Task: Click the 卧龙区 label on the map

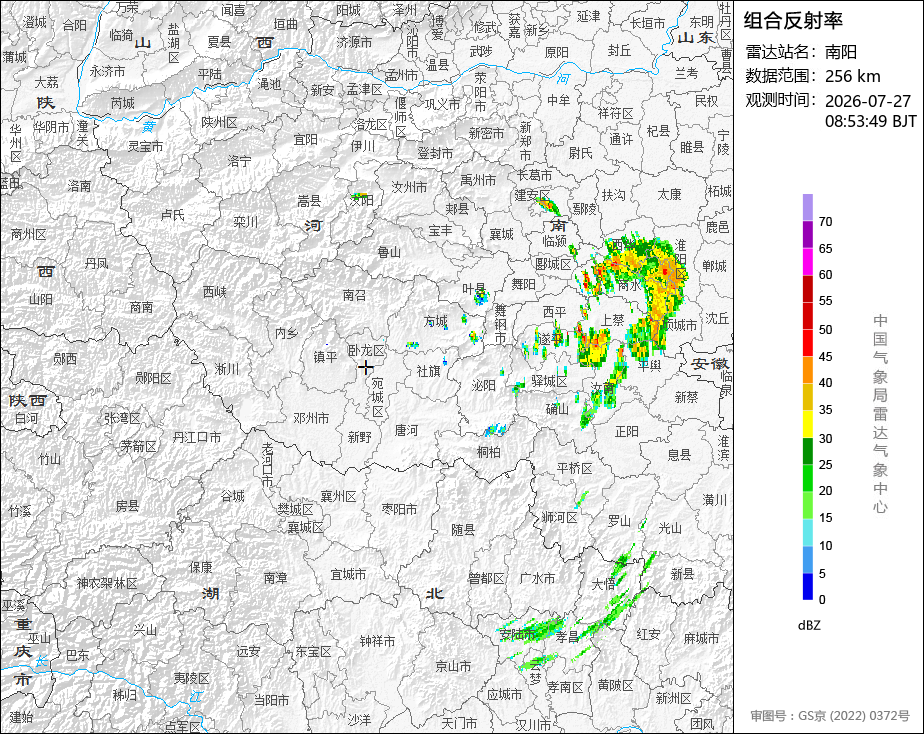Action: click(x=366, y=351)
